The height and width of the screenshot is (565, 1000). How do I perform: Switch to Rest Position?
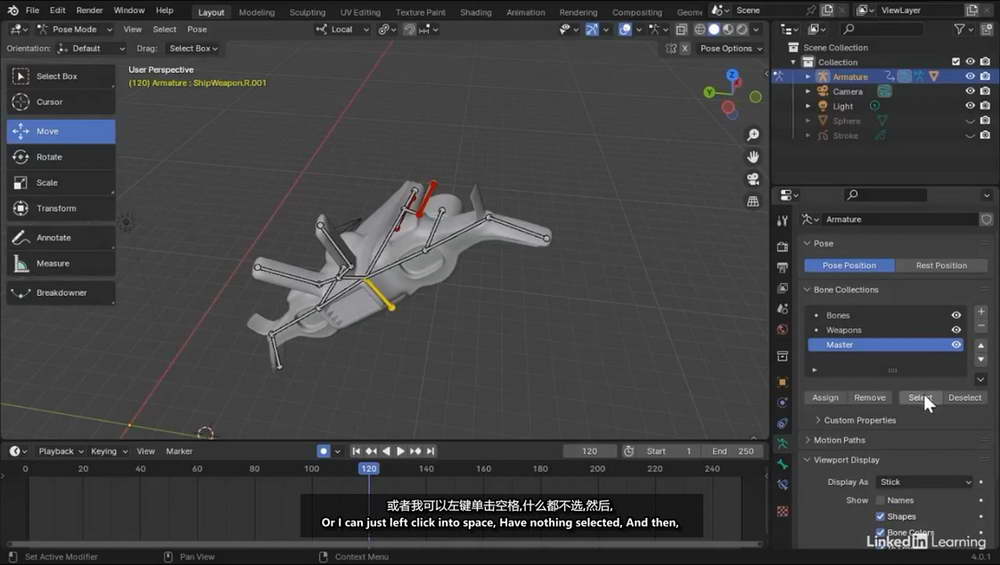(941, 266)
